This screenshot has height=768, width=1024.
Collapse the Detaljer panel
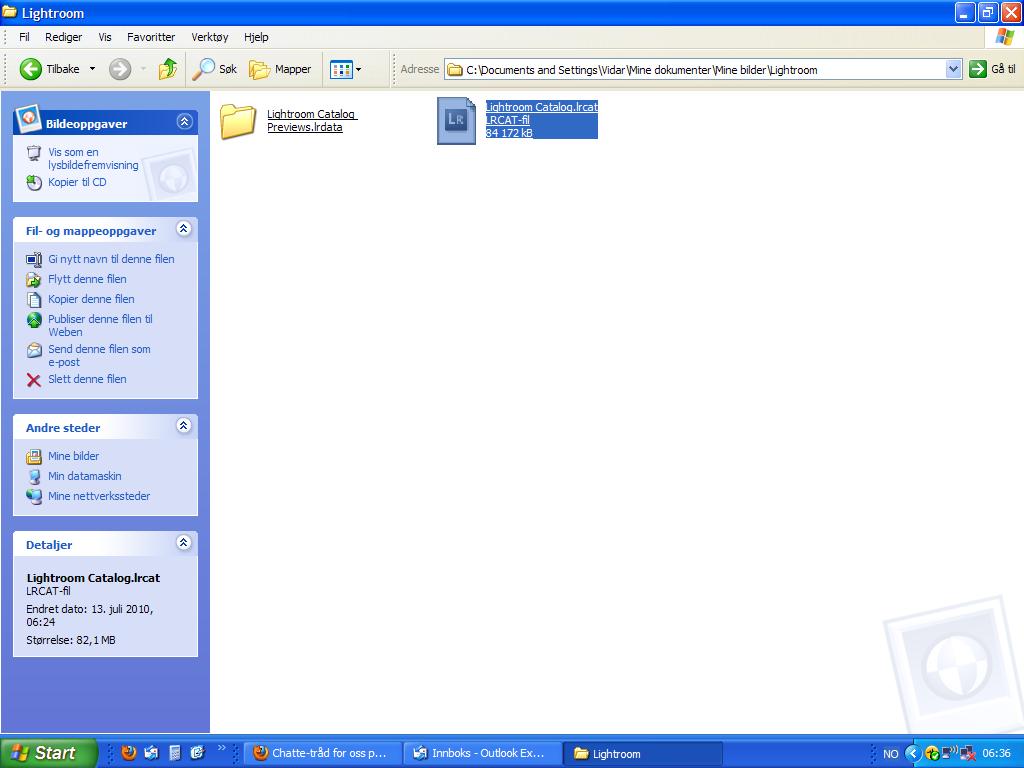tap(184, 543)
